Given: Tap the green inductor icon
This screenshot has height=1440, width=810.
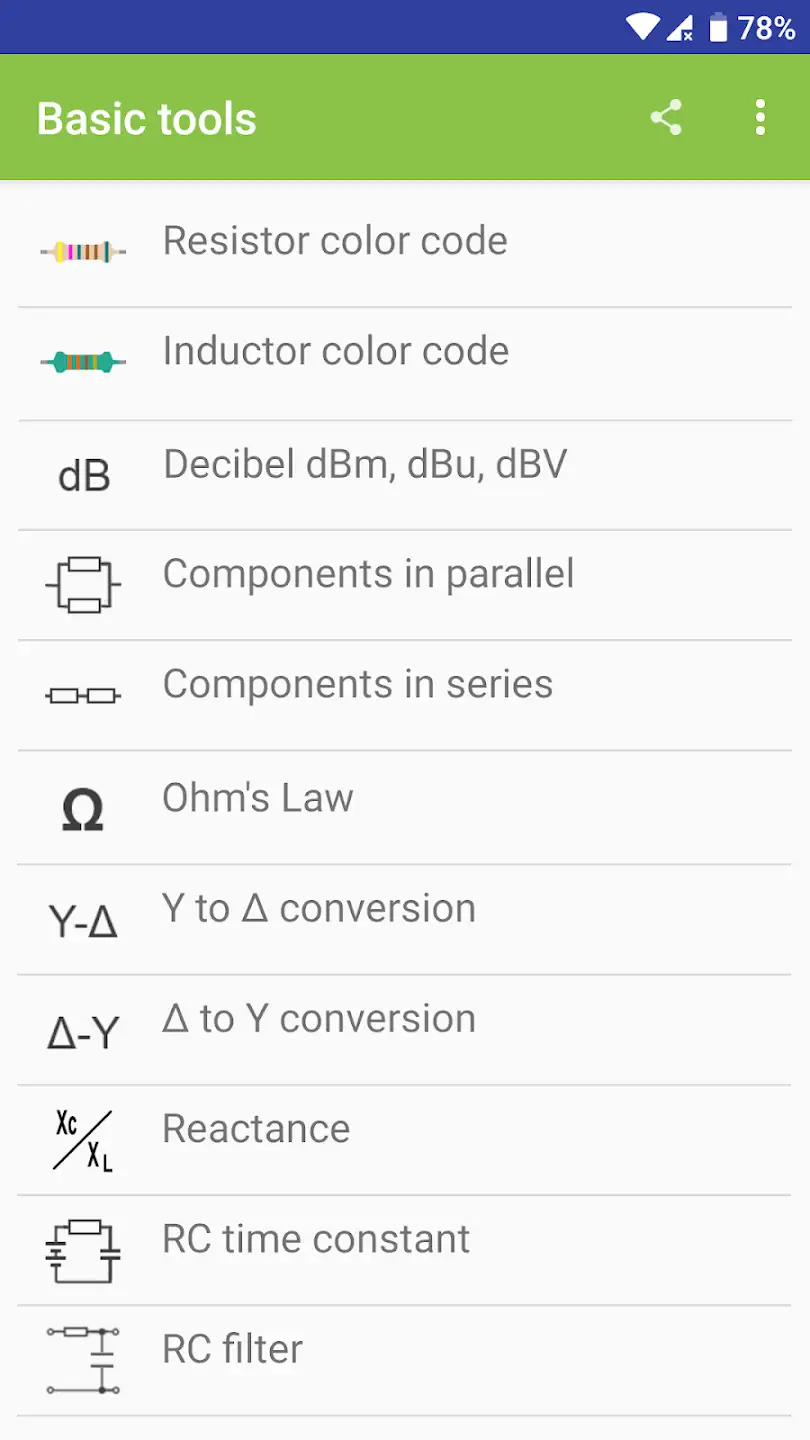Looking at the screenshot, I should tap(83, 362).
